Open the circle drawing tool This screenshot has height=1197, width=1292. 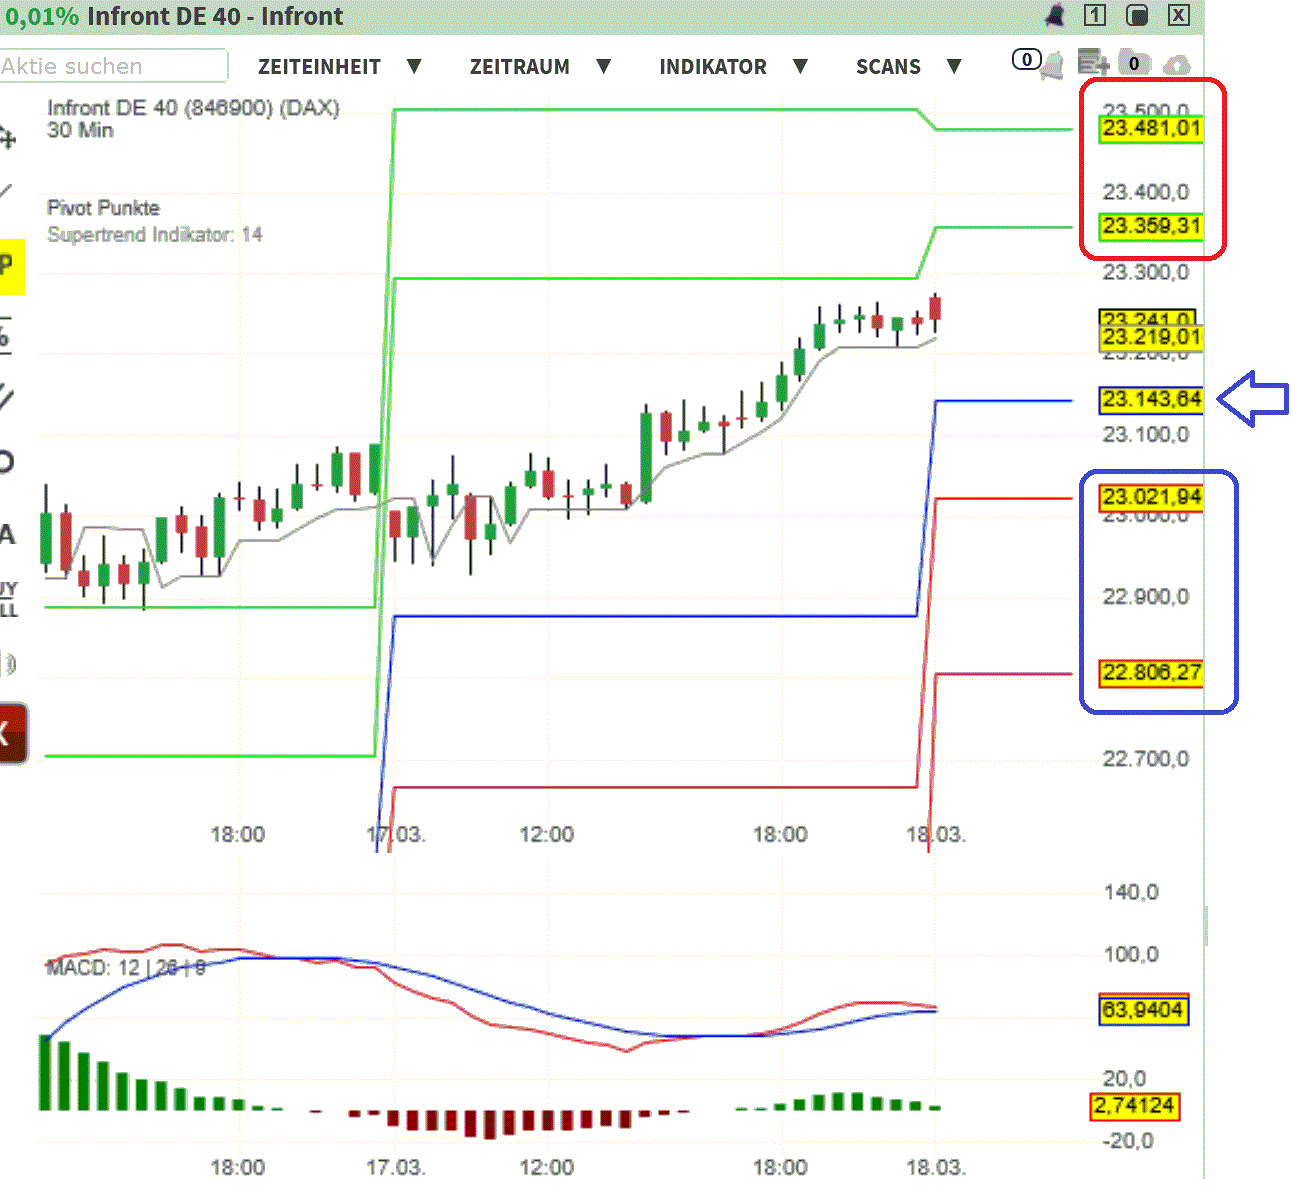[x=8, y=460]
